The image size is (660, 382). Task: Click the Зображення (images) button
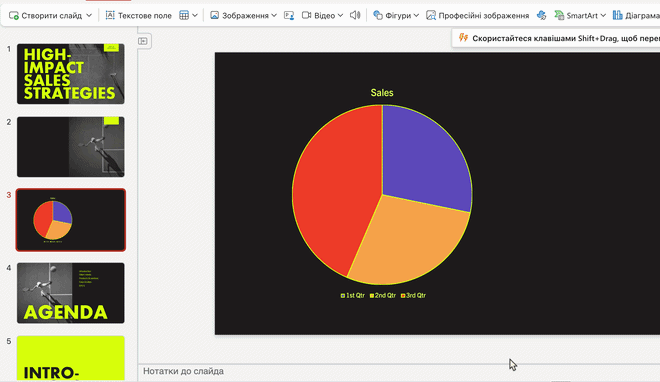pyautogui.click(x=239, y=16)
